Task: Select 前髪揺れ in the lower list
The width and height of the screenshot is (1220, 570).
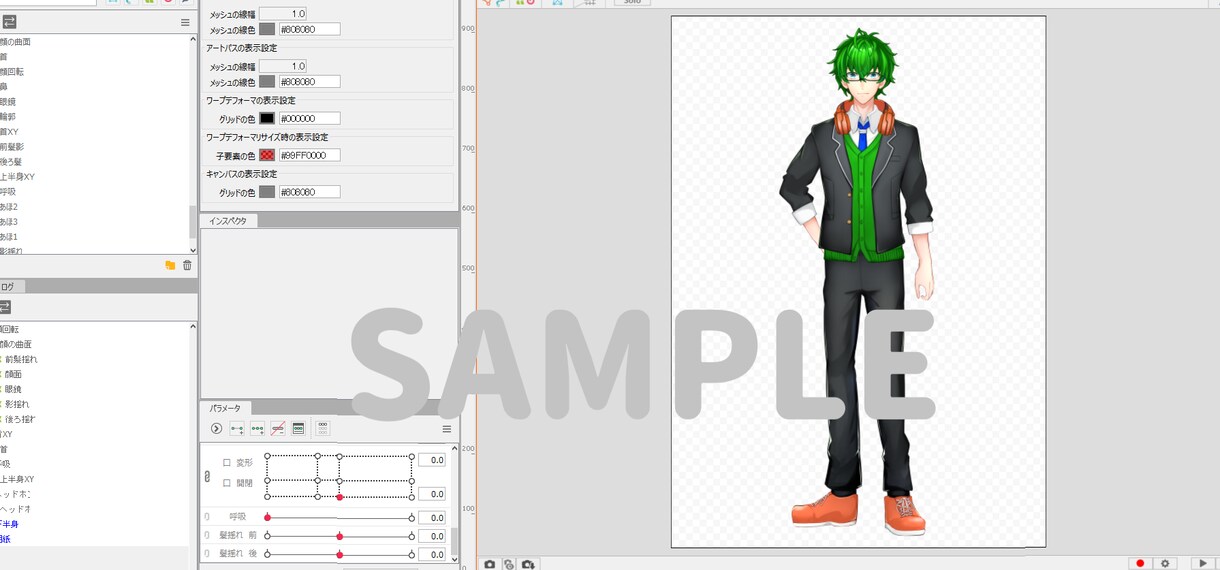Action: (x=22, y=359)
